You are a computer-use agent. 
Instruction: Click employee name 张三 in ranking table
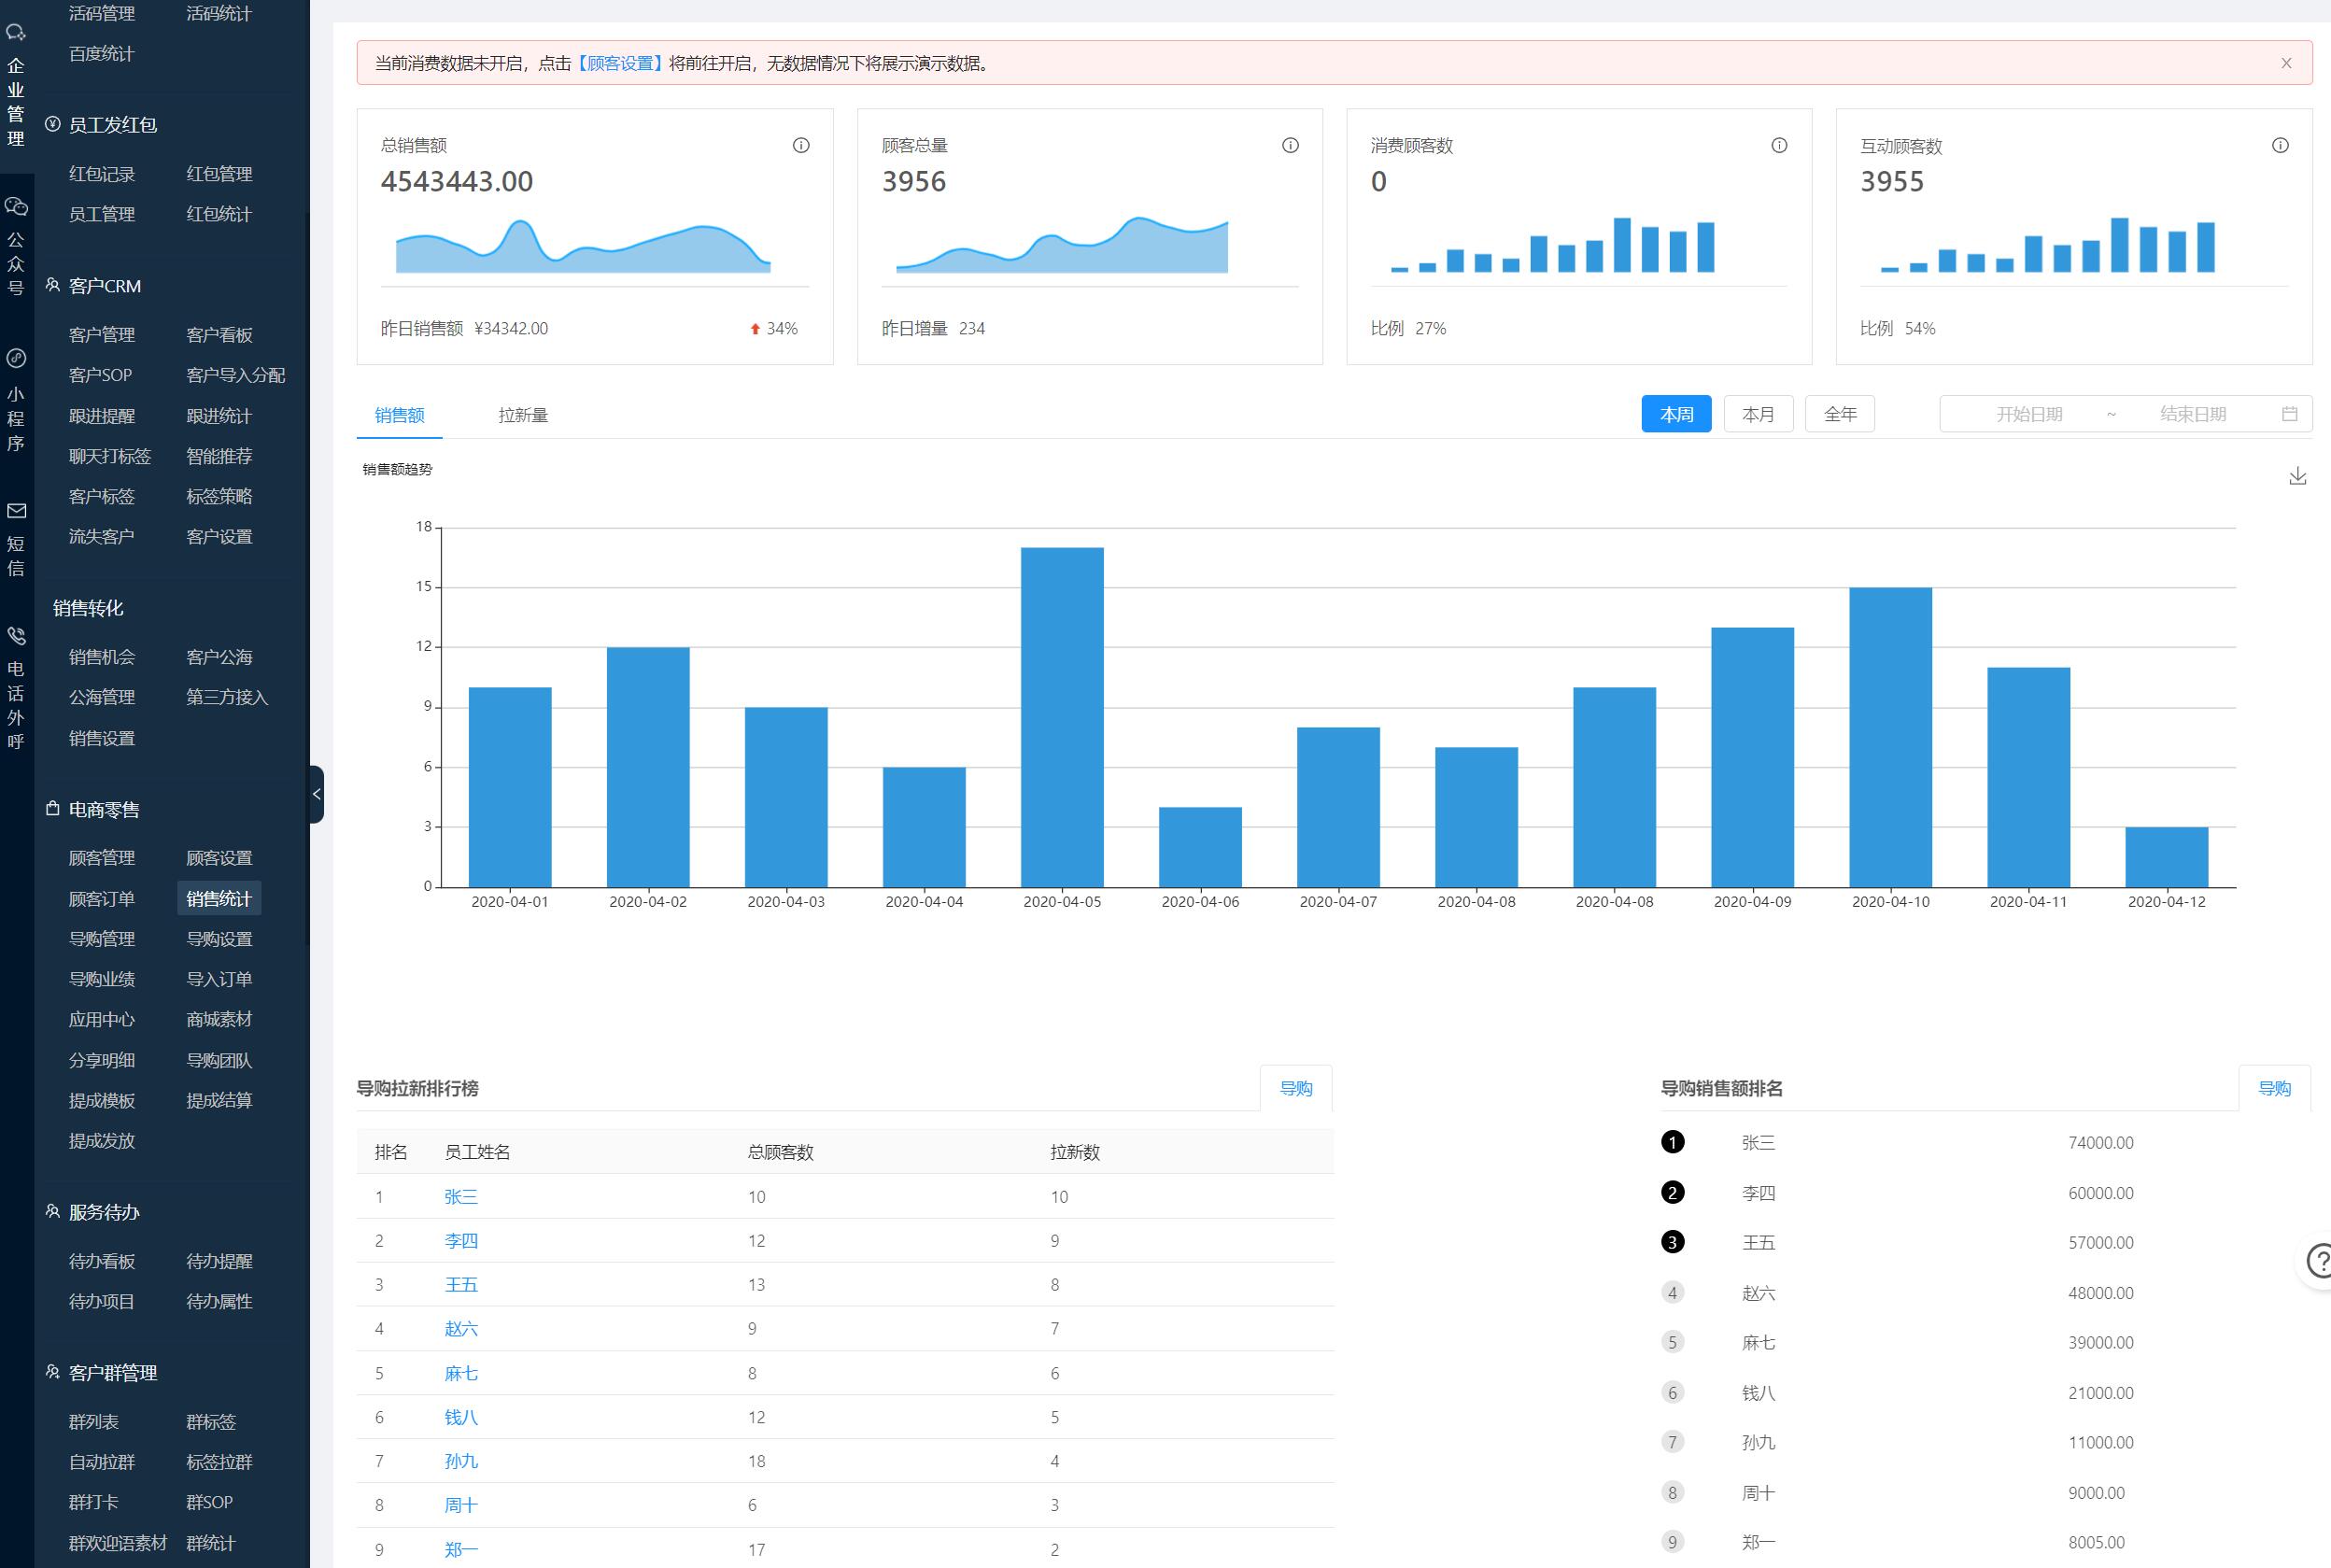(x=461, y=1197)
